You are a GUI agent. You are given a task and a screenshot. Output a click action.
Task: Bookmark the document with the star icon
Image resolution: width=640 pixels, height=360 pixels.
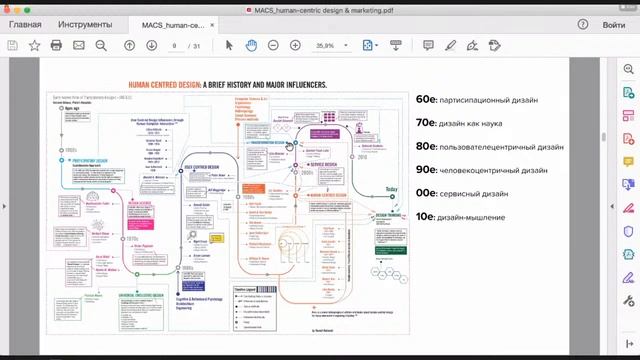click(x=34, y=45)
